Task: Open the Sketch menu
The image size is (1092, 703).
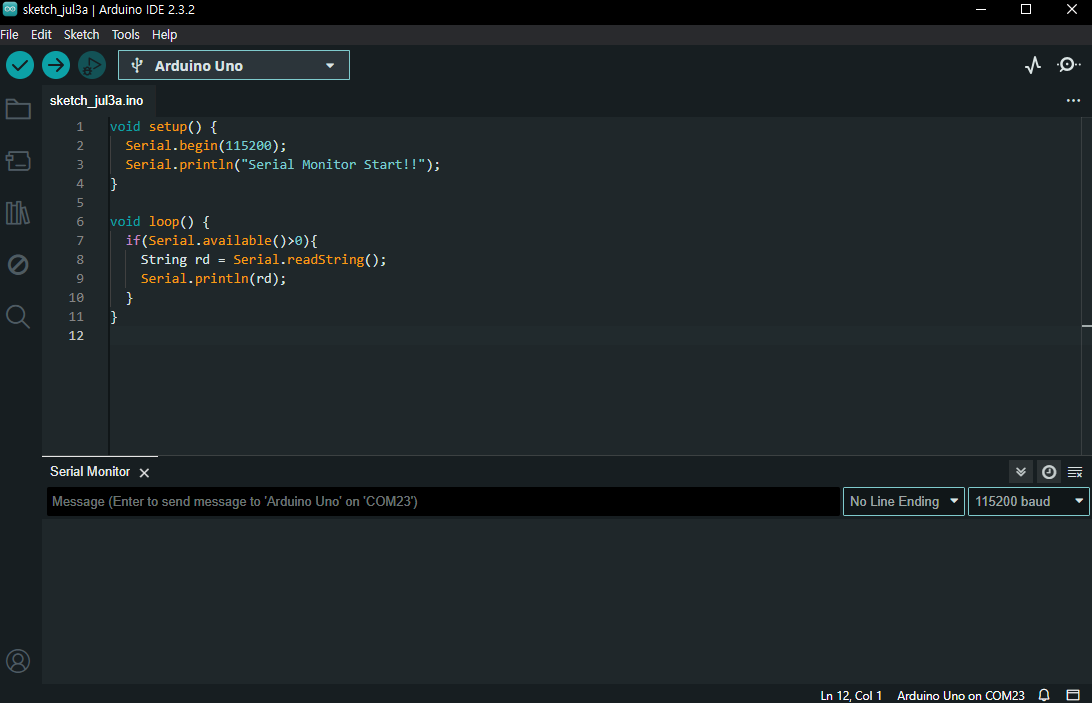Action: pyautogui.click(x=81, y=34)
